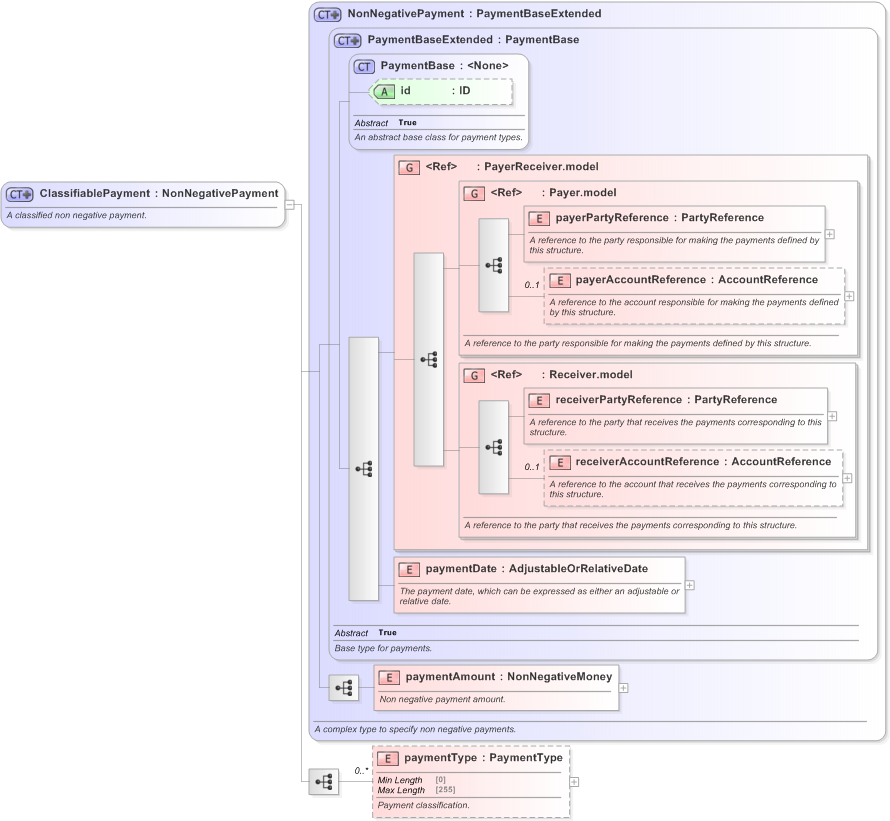
Task: Expand the receiverPartyReference element
Action: (832, 416)
